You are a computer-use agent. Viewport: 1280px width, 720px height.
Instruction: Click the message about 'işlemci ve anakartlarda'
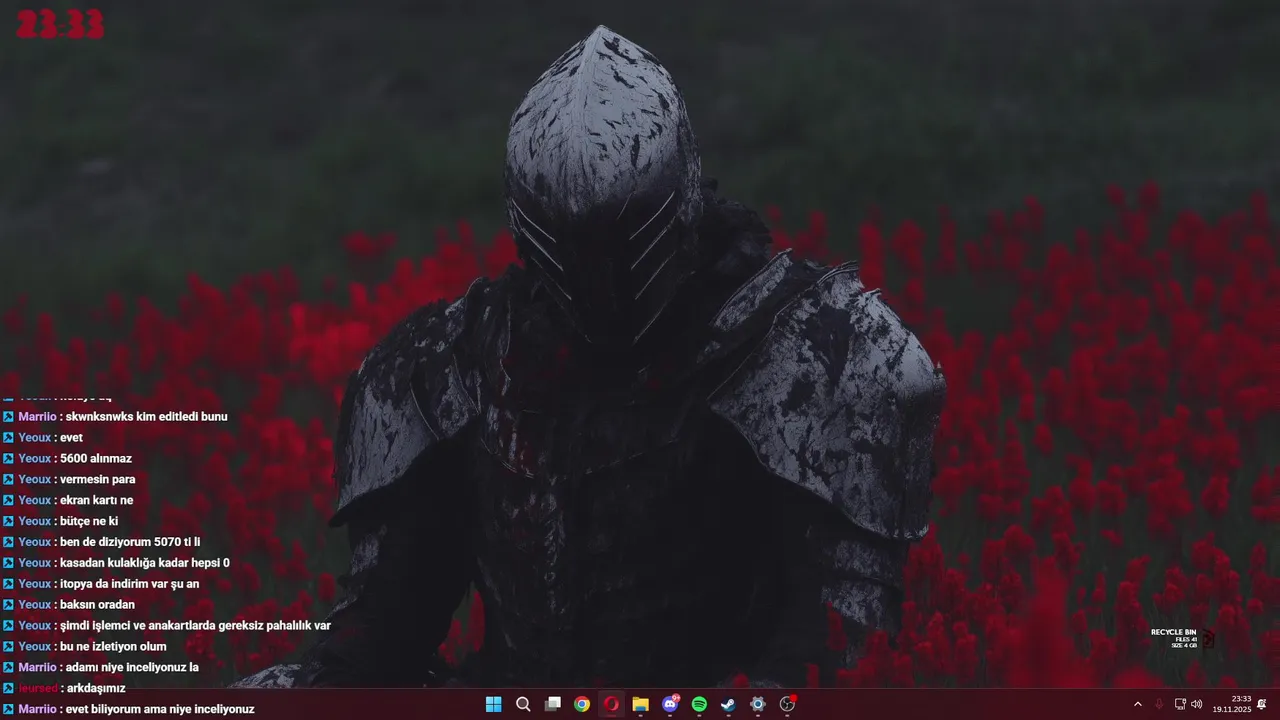tap(195, 626)
